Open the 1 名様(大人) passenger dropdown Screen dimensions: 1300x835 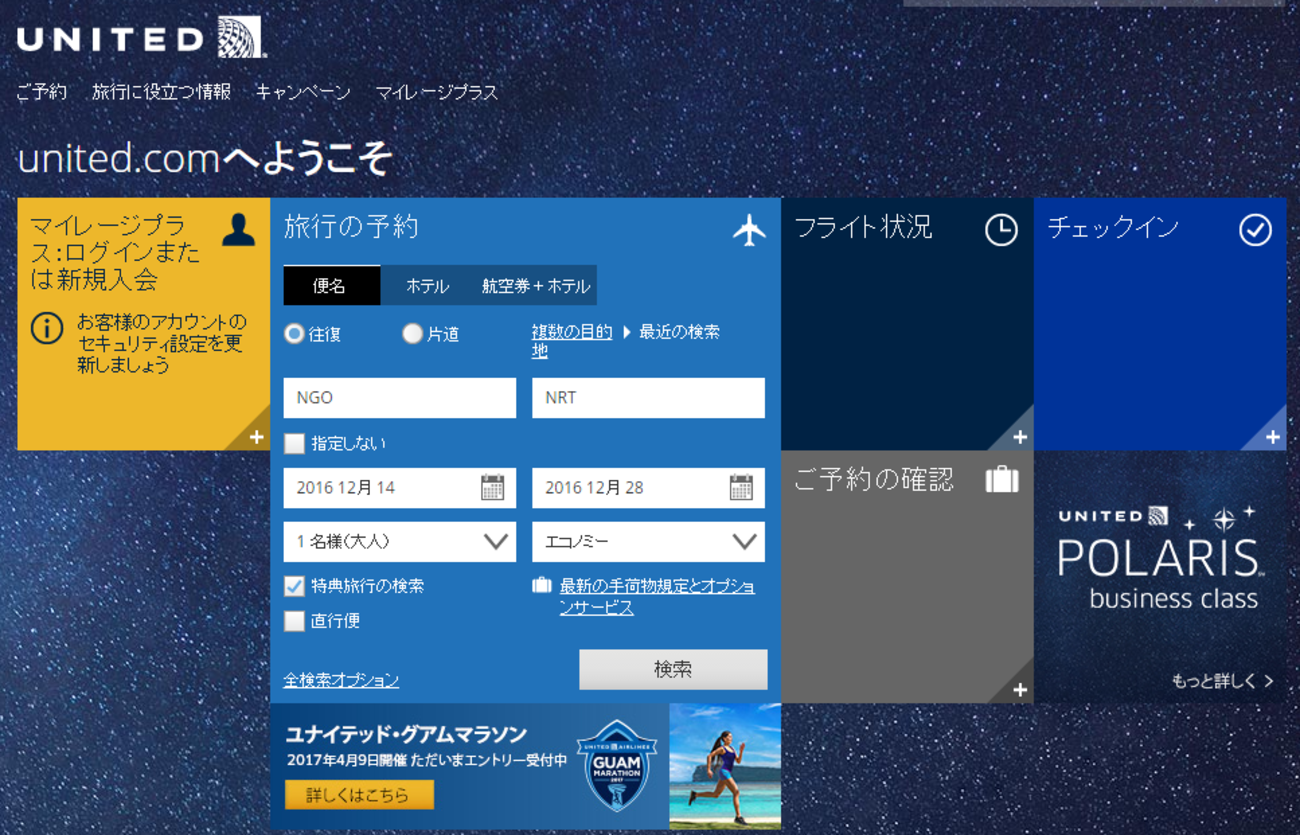(x=400, y=542)
